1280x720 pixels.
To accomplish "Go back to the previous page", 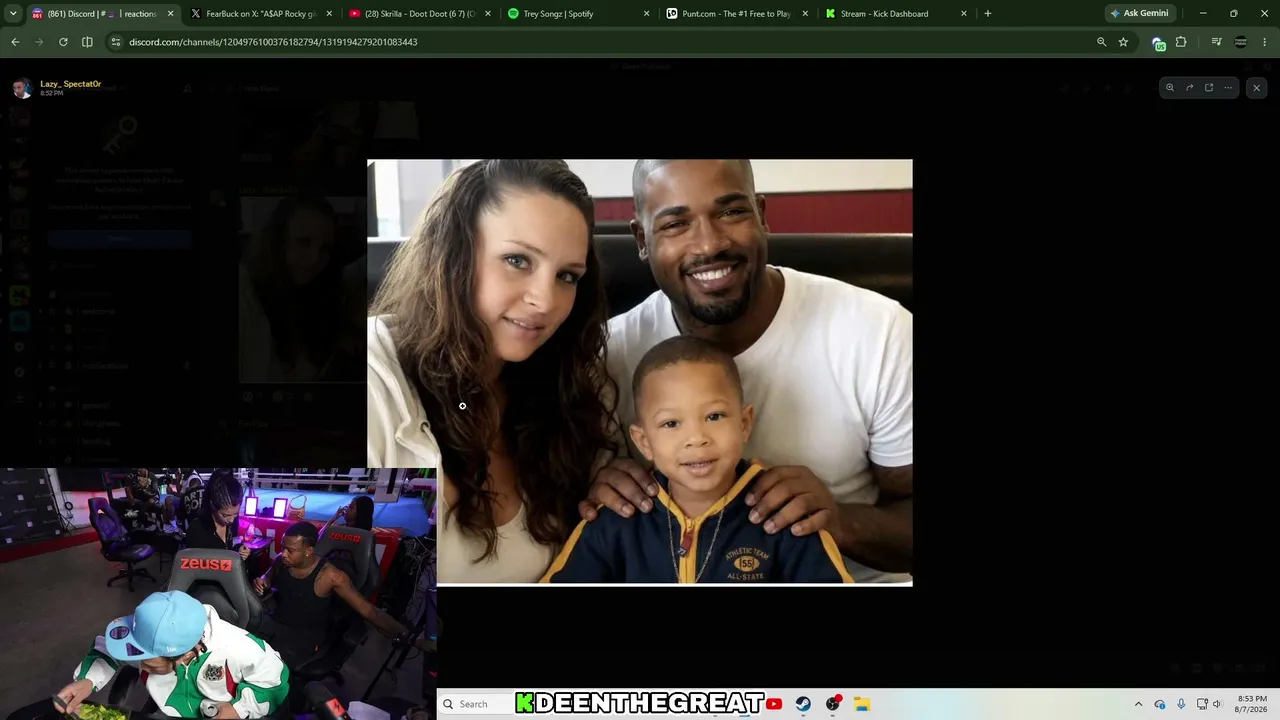I will 15,42.
